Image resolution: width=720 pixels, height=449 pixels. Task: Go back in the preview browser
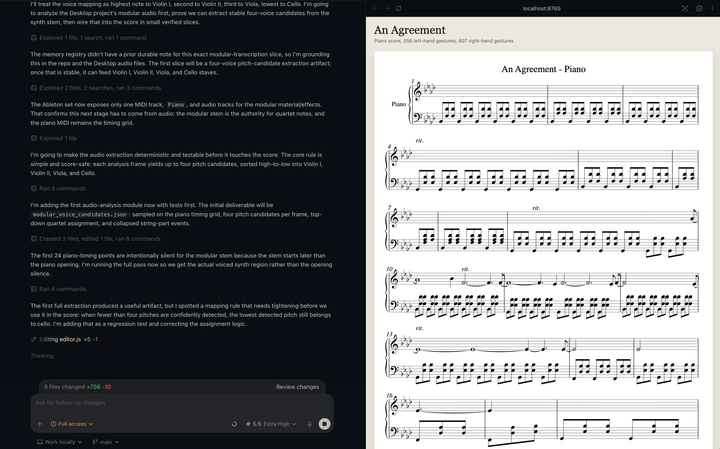pos(375,8)
